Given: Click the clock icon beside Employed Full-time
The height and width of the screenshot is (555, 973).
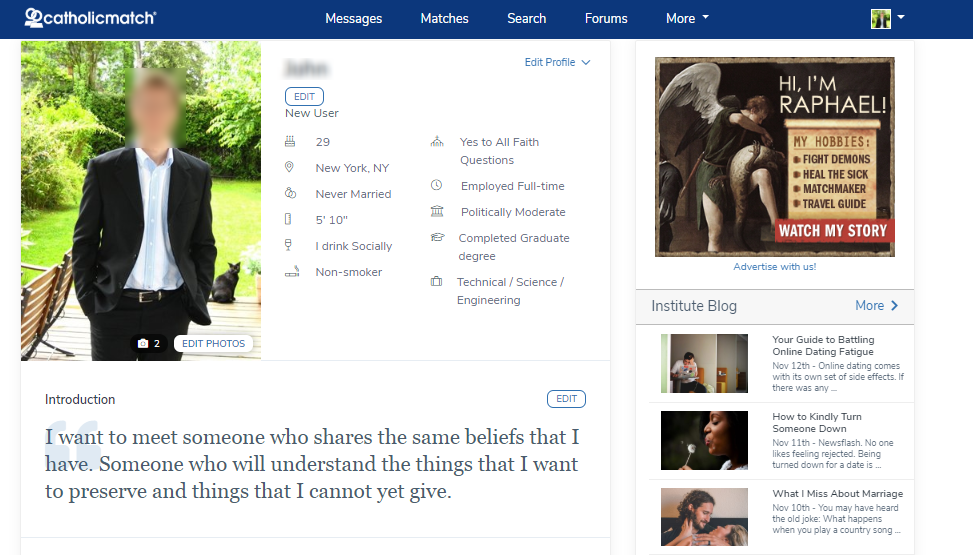Looking at the screenshot, I should 436,186.
